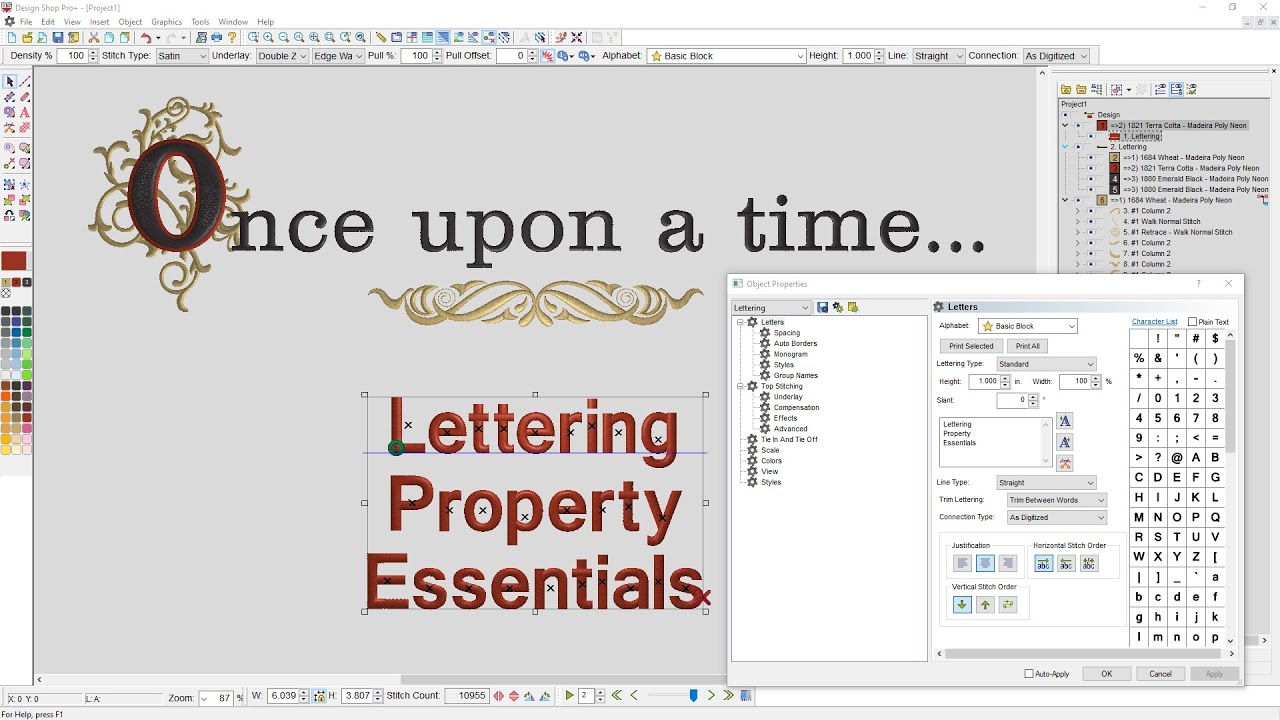The image size is (1280, 720).
Task: Click the '@' character in the character grid
Action: (x=1177, y=458)
